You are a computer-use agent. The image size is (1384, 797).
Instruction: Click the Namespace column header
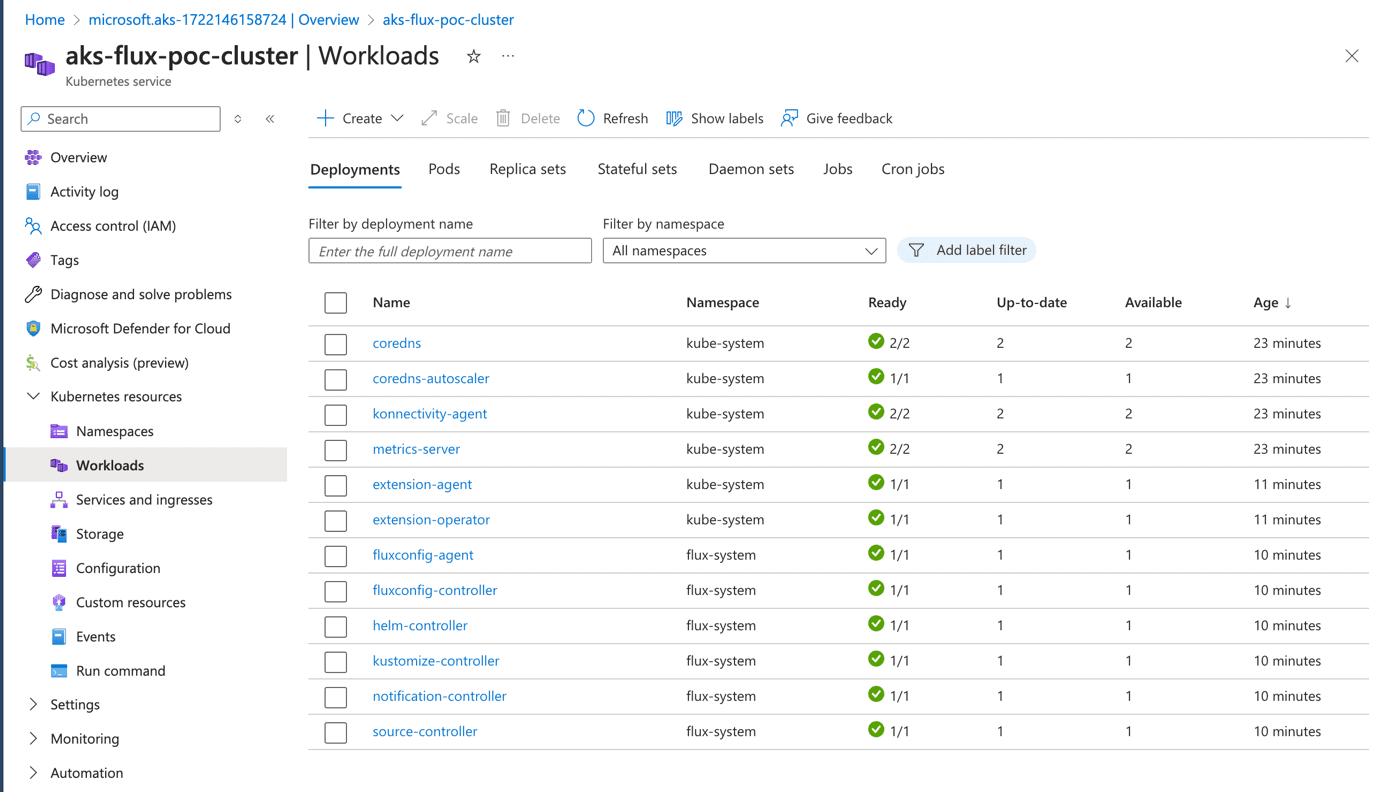point(722,302)
